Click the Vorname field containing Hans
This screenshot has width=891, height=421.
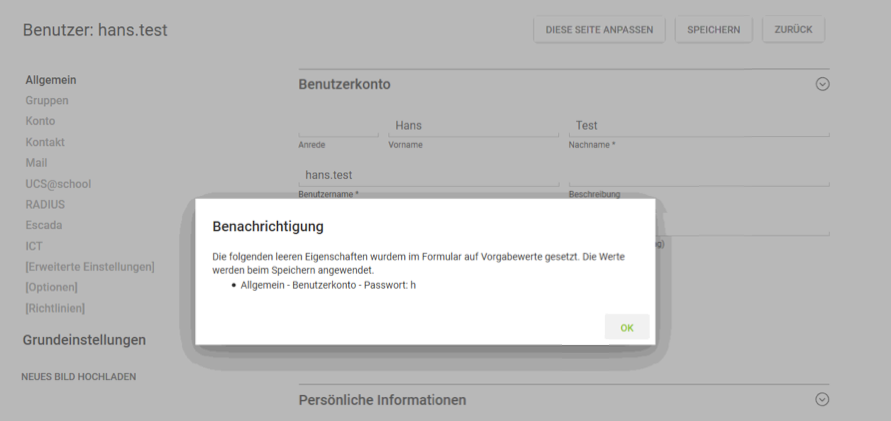tap(473, 126)
